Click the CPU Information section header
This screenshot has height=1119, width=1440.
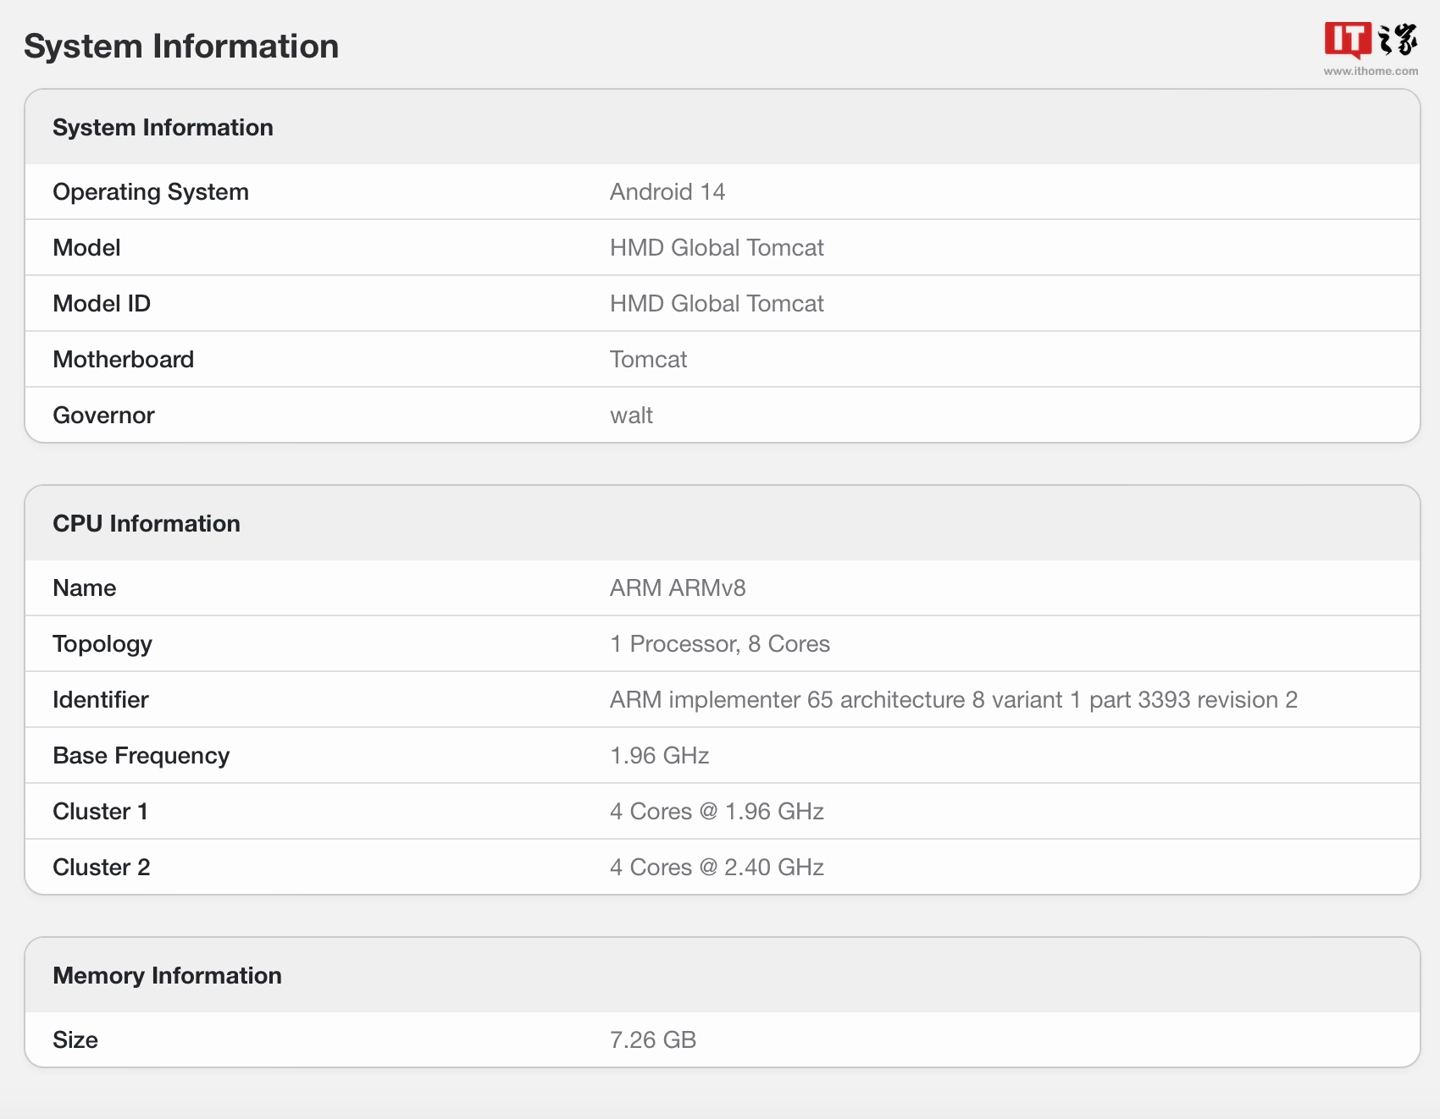tap(146, 524)
